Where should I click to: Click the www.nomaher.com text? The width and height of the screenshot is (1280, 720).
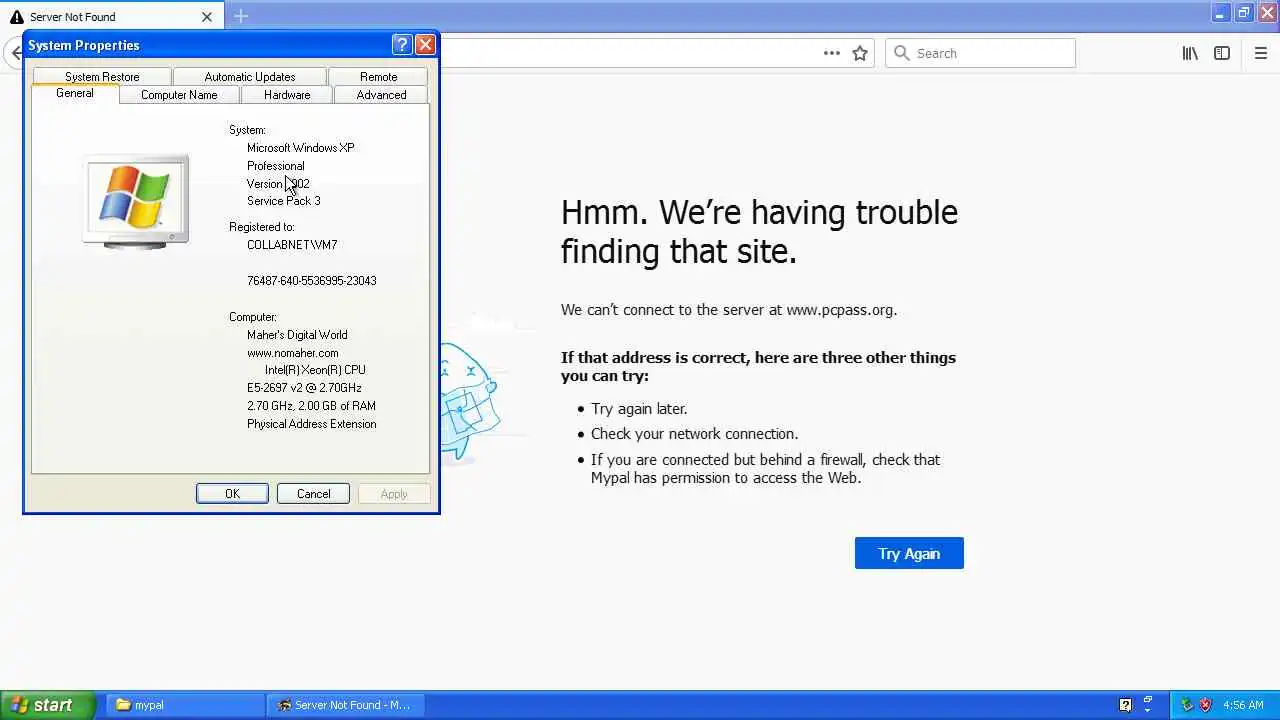click(293, 353)
